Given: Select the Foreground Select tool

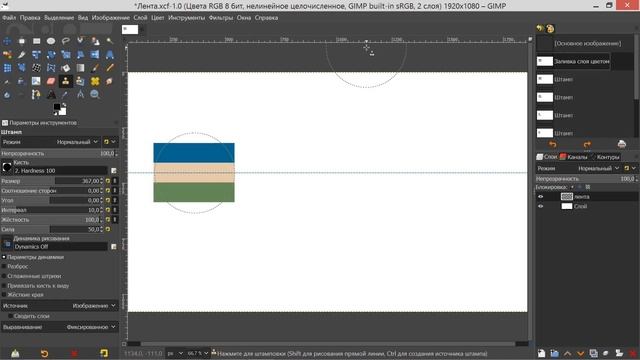Looking at the screenshot, I should 95,41.
